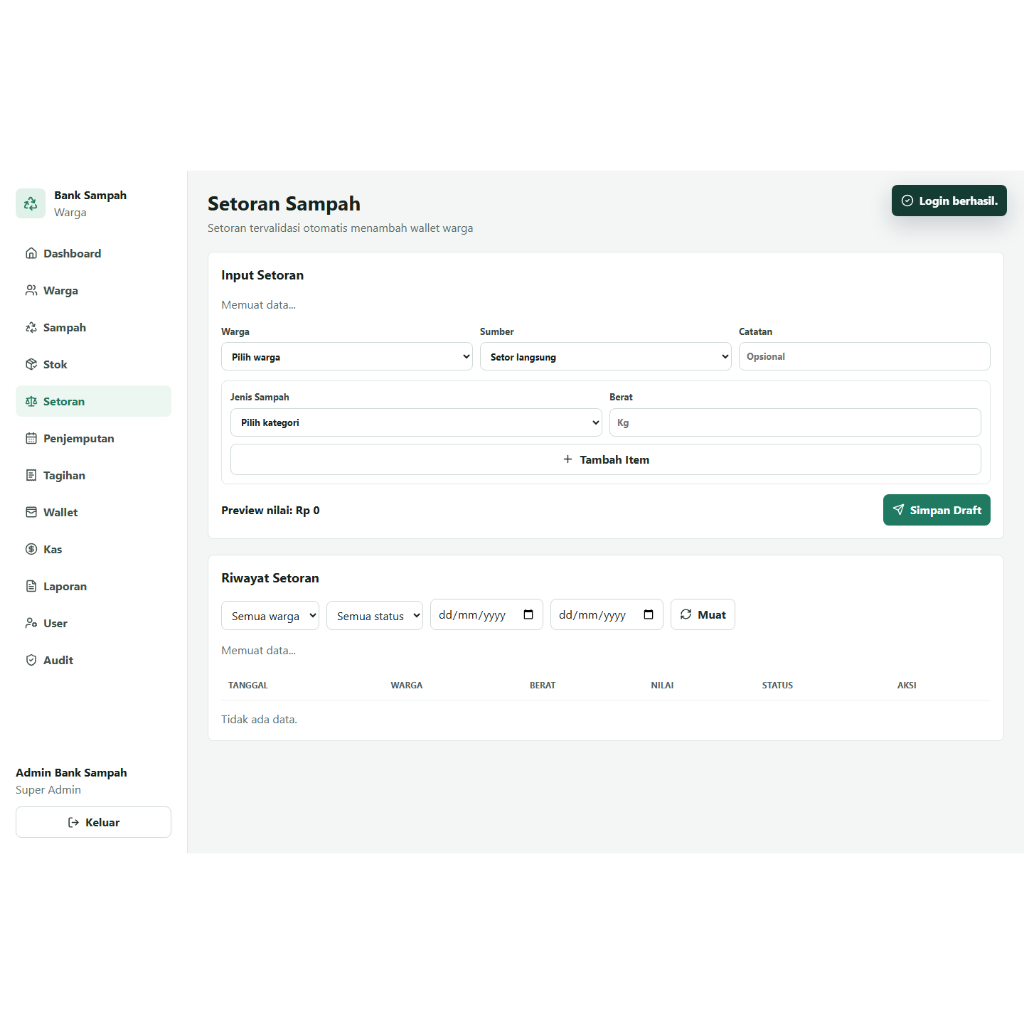Open the Sumber Setor langsung dropdown
1024x1024 pixels.
605,357
